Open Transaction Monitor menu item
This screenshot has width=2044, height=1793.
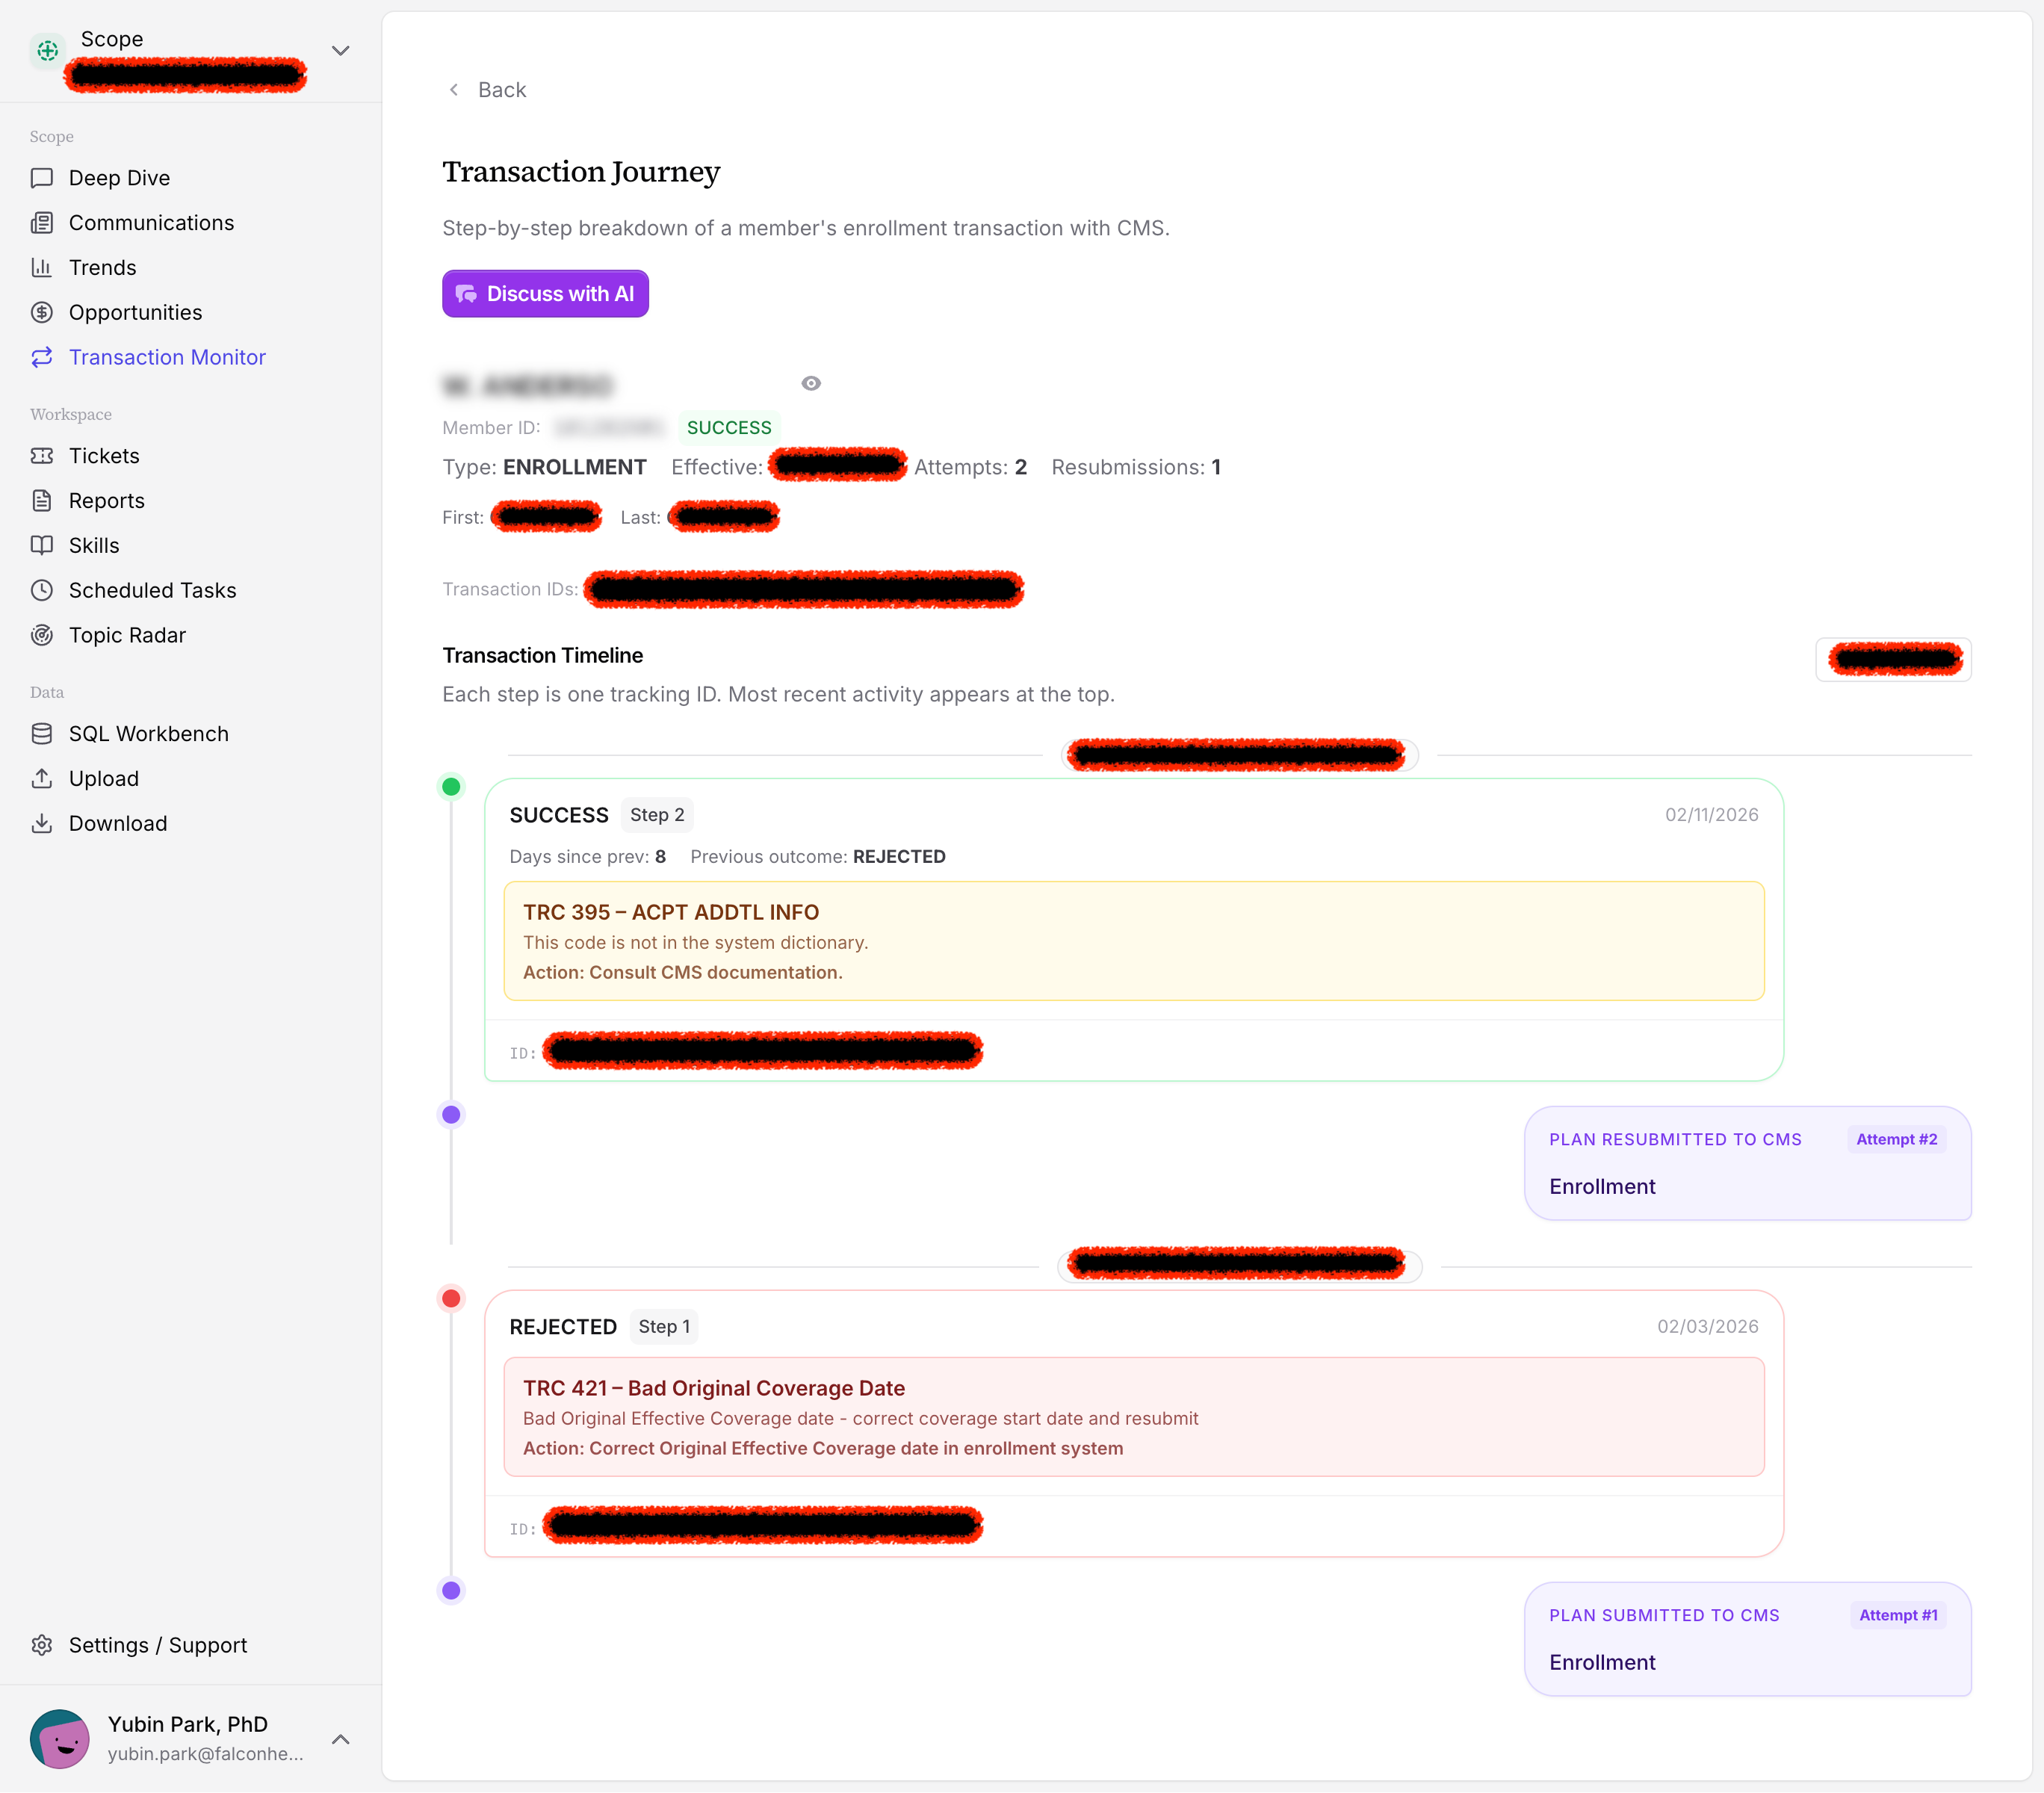167,358
